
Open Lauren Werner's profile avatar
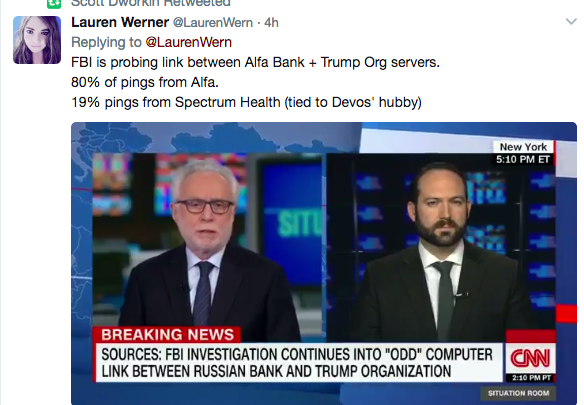click(x=37, y=40)
